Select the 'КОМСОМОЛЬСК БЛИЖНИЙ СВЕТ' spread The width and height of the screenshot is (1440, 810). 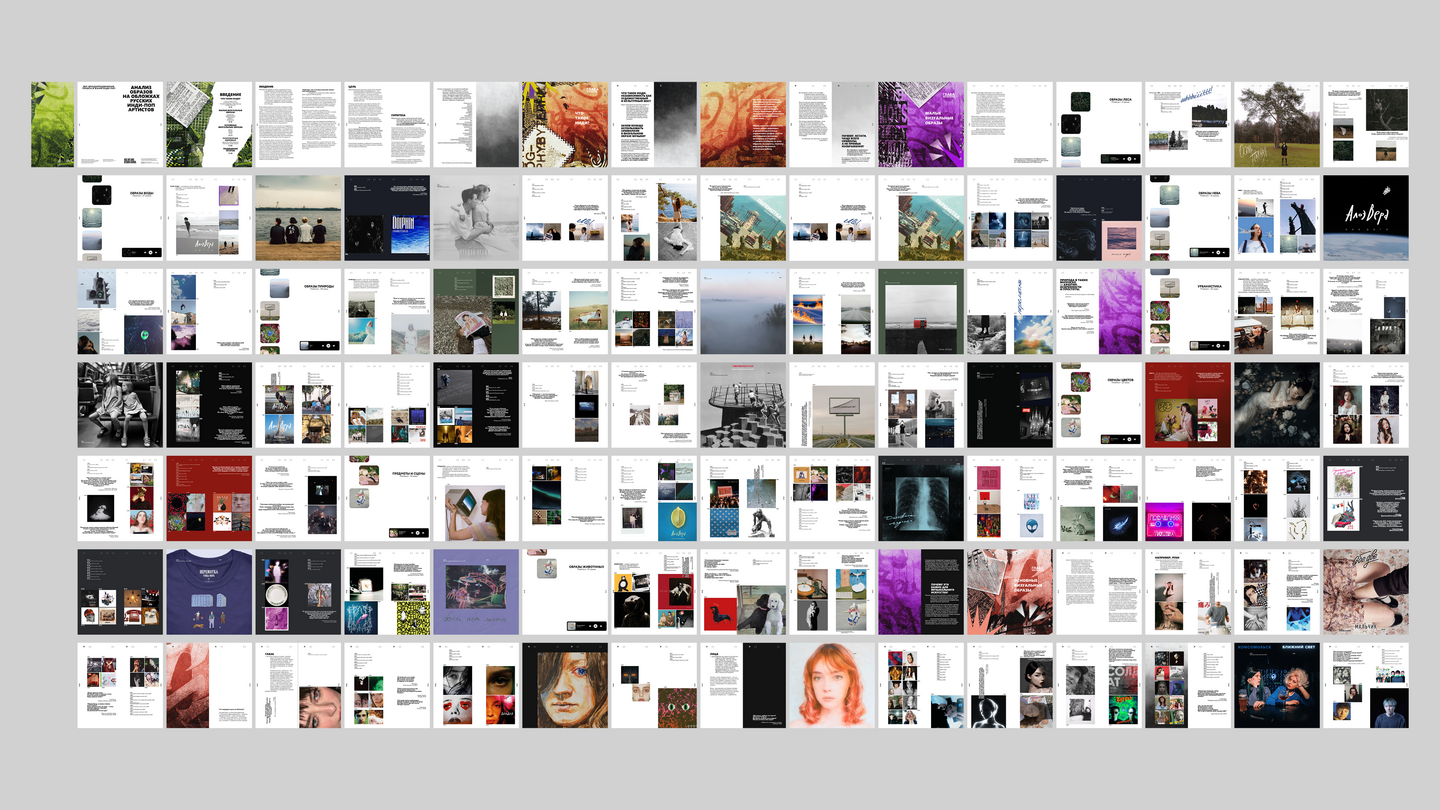click(1277, 685)
